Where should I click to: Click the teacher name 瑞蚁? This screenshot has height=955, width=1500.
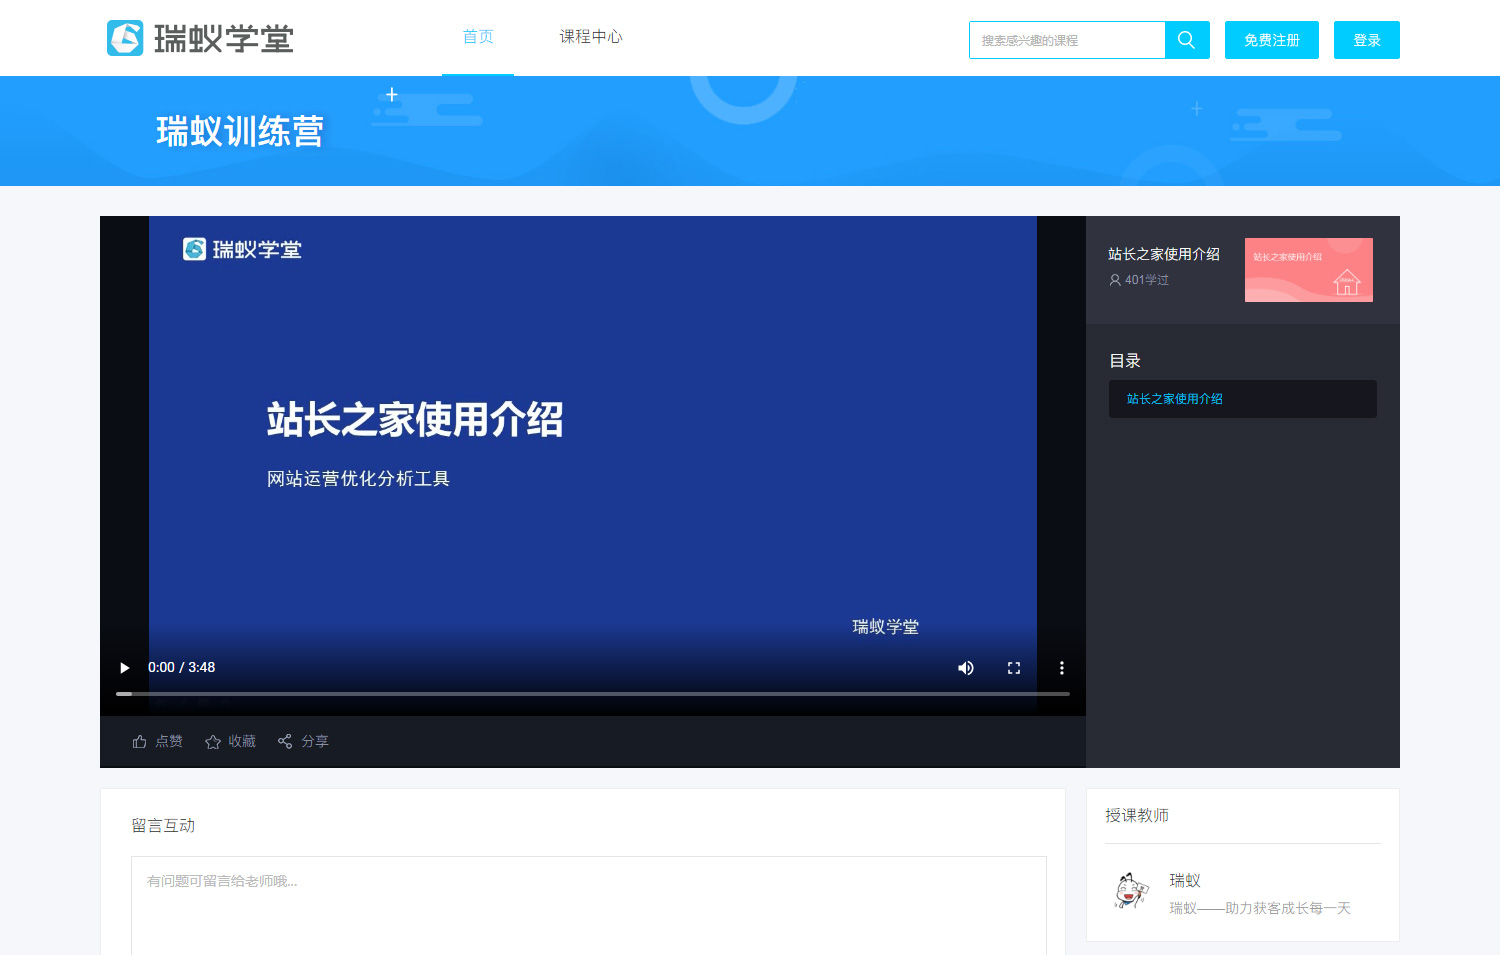point(1185,880)
